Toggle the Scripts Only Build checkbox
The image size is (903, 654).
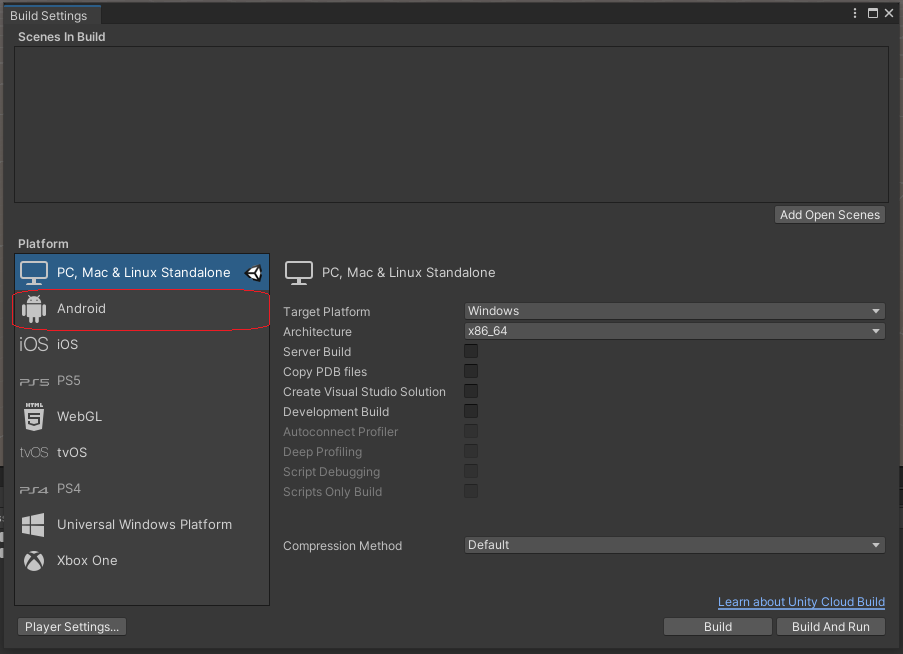click(x=471, y=492)
